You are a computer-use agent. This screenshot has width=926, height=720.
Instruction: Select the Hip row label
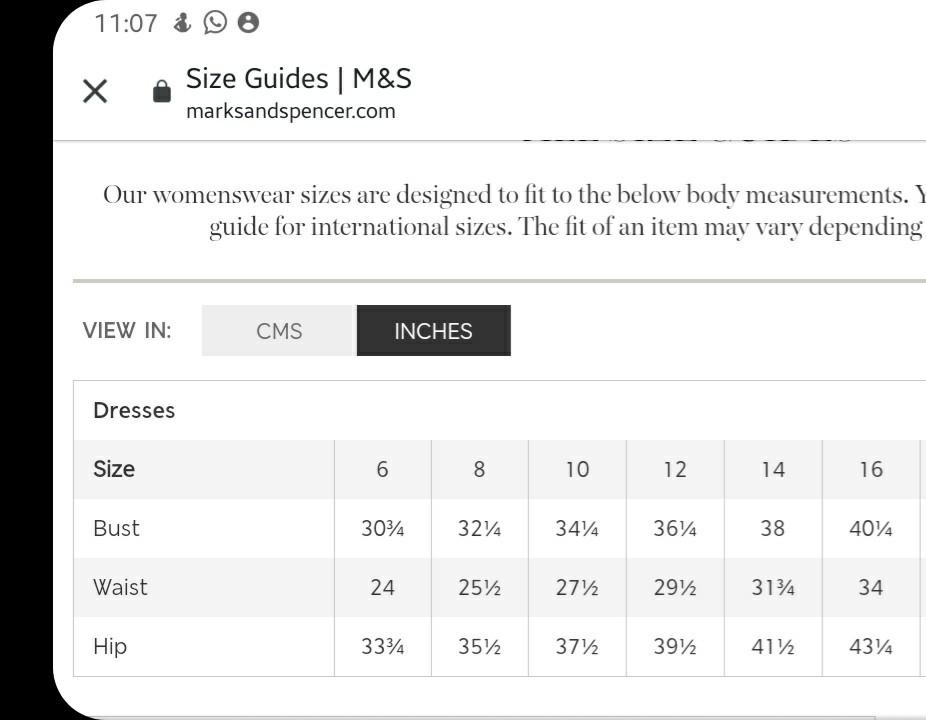110,647
